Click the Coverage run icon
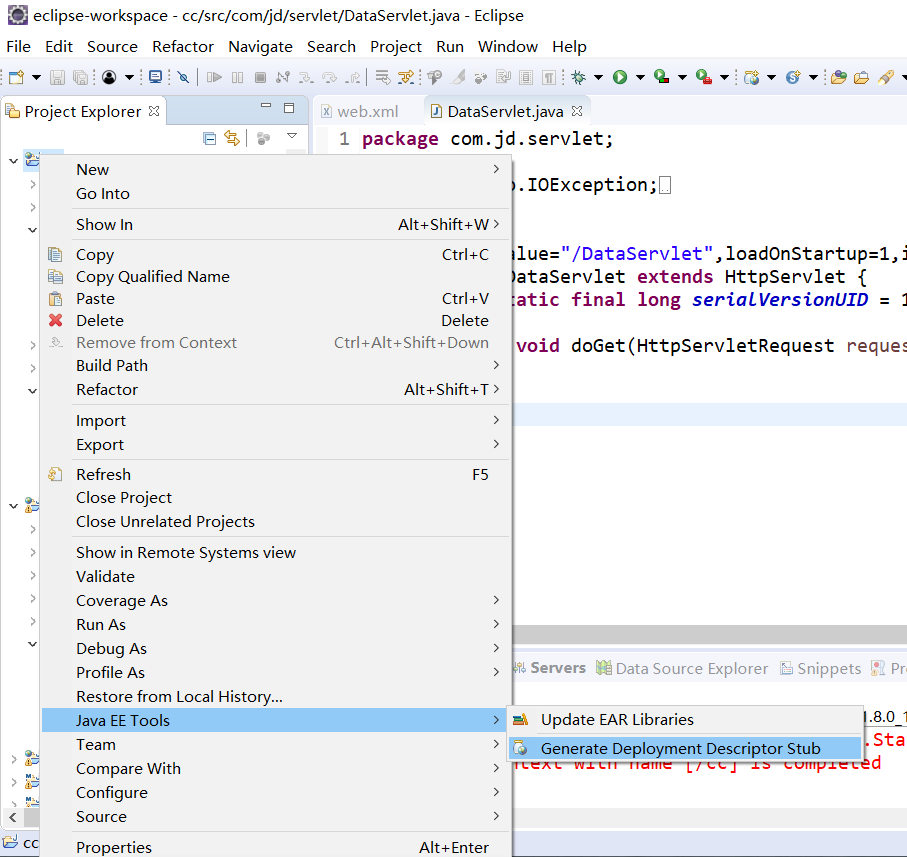 [662, 77]
